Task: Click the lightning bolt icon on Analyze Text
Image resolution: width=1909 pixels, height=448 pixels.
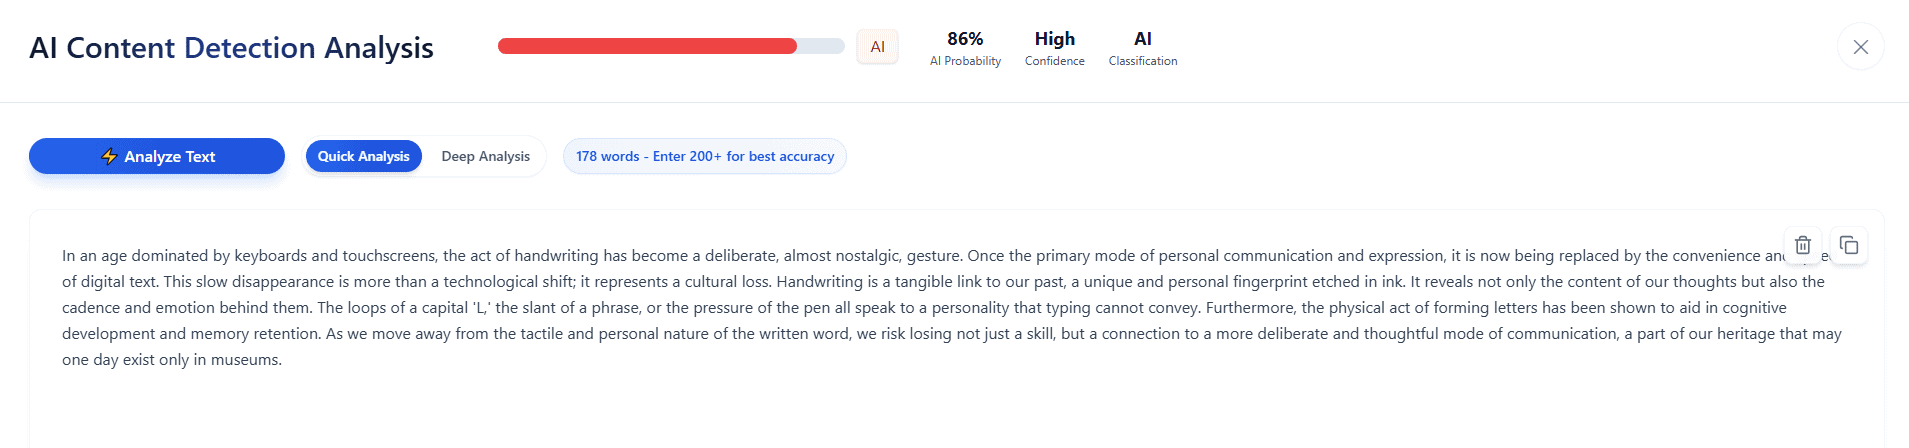Action: point(110,156)
